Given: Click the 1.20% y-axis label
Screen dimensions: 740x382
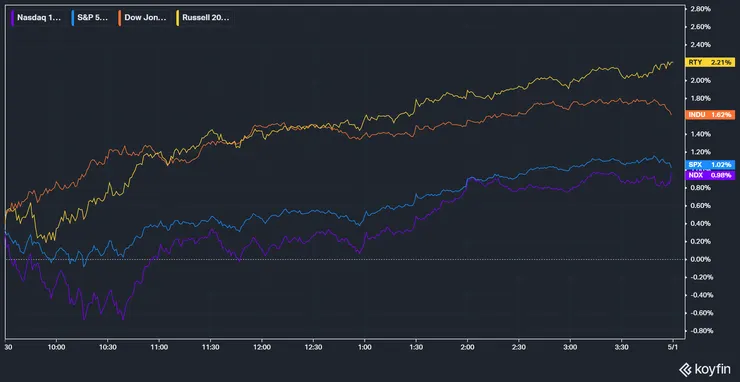Looking at the screenshot, I should pos(702,152).
